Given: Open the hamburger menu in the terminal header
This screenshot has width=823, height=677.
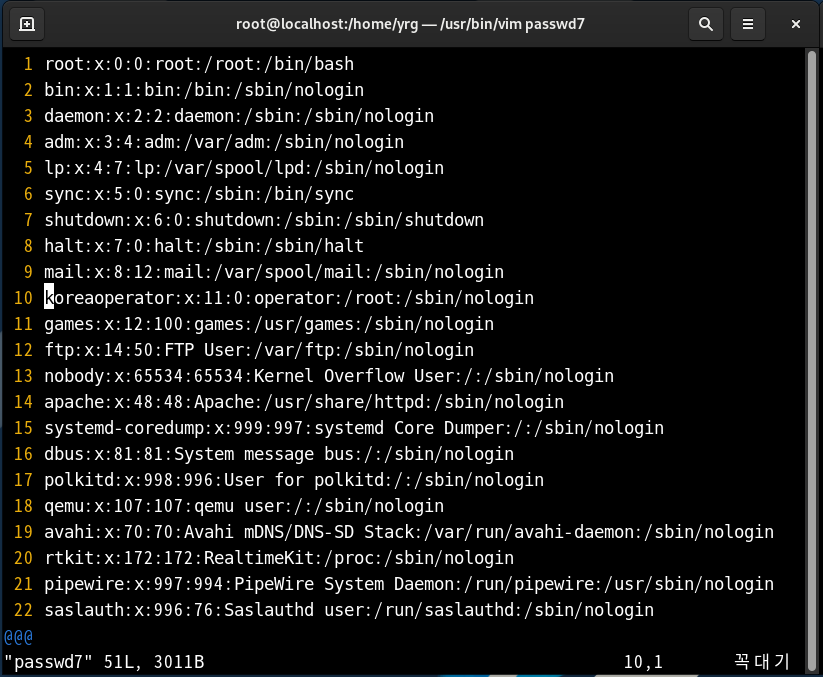Looking at the screenshot, I should point(747,24).
